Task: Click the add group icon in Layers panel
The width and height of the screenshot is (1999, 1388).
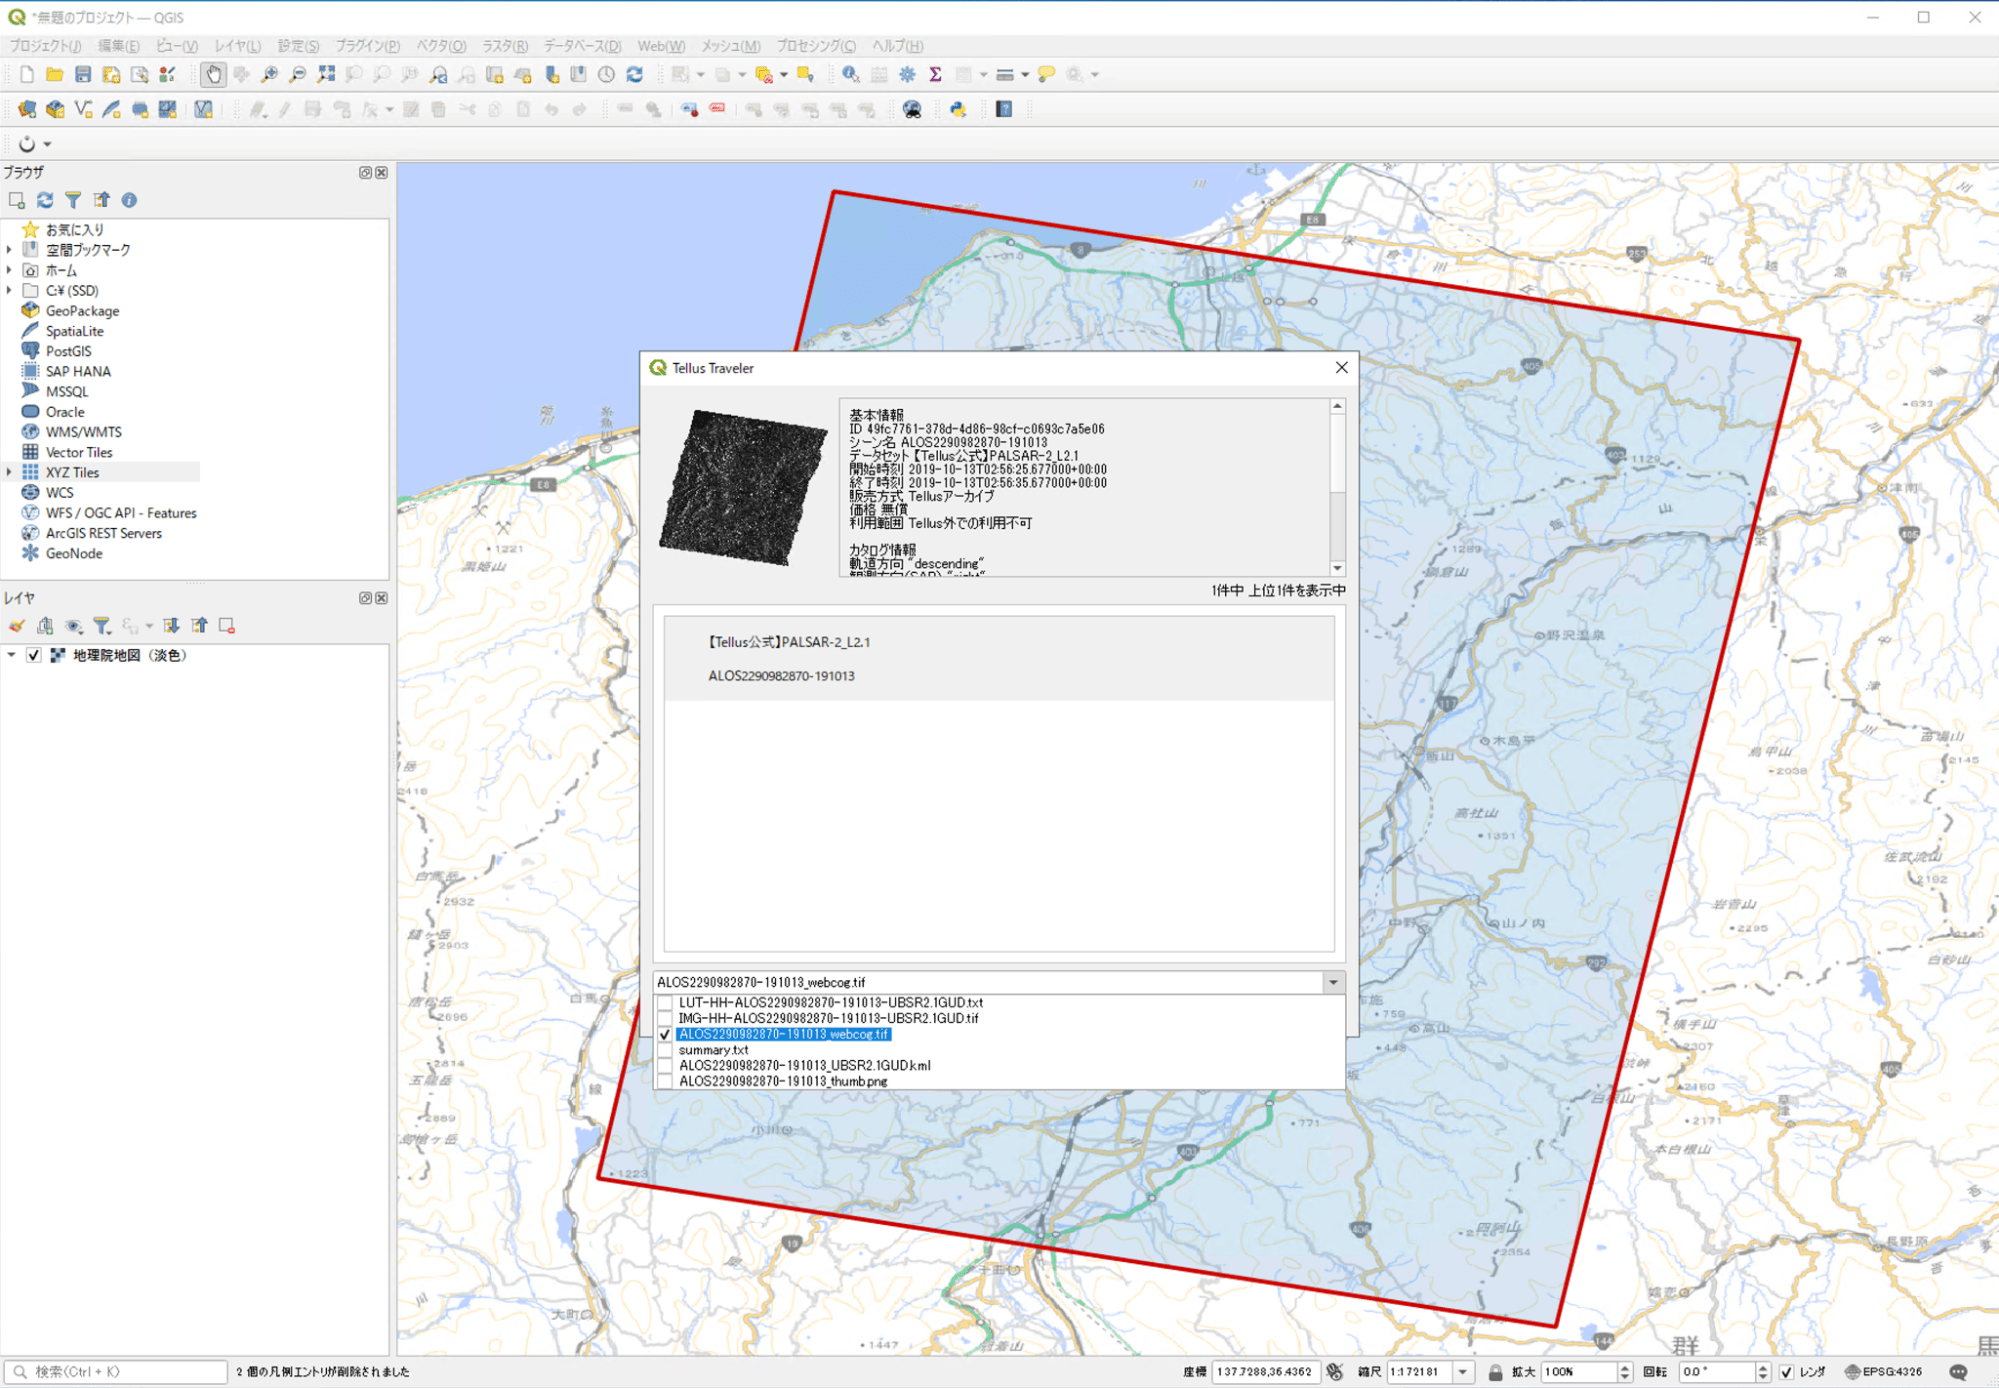Action: tap(45, 626)
